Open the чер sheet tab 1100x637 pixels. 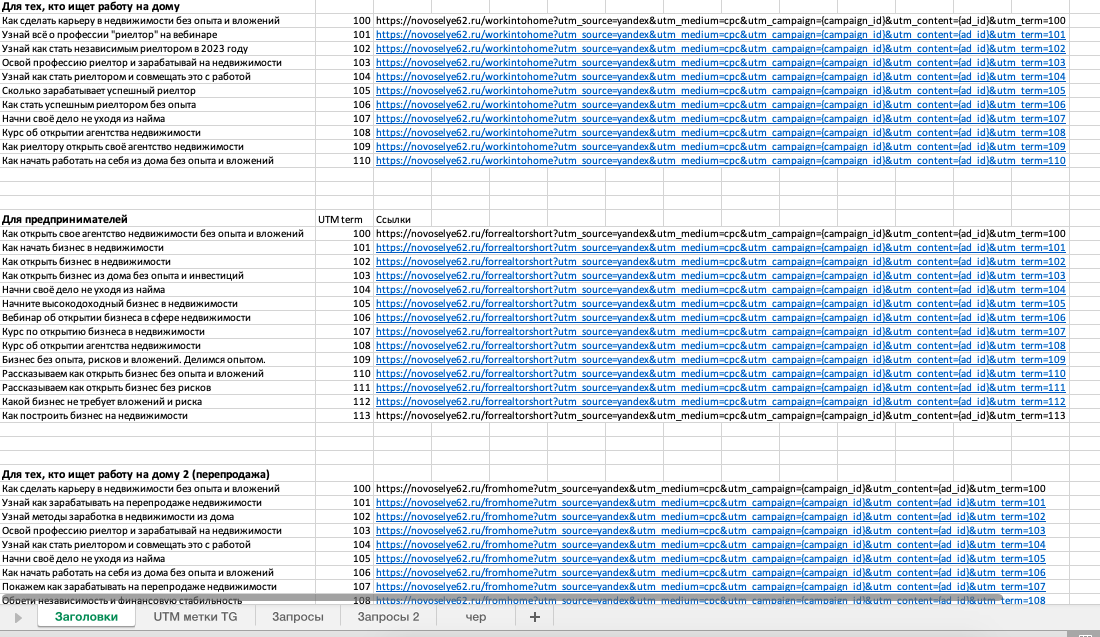476,617
